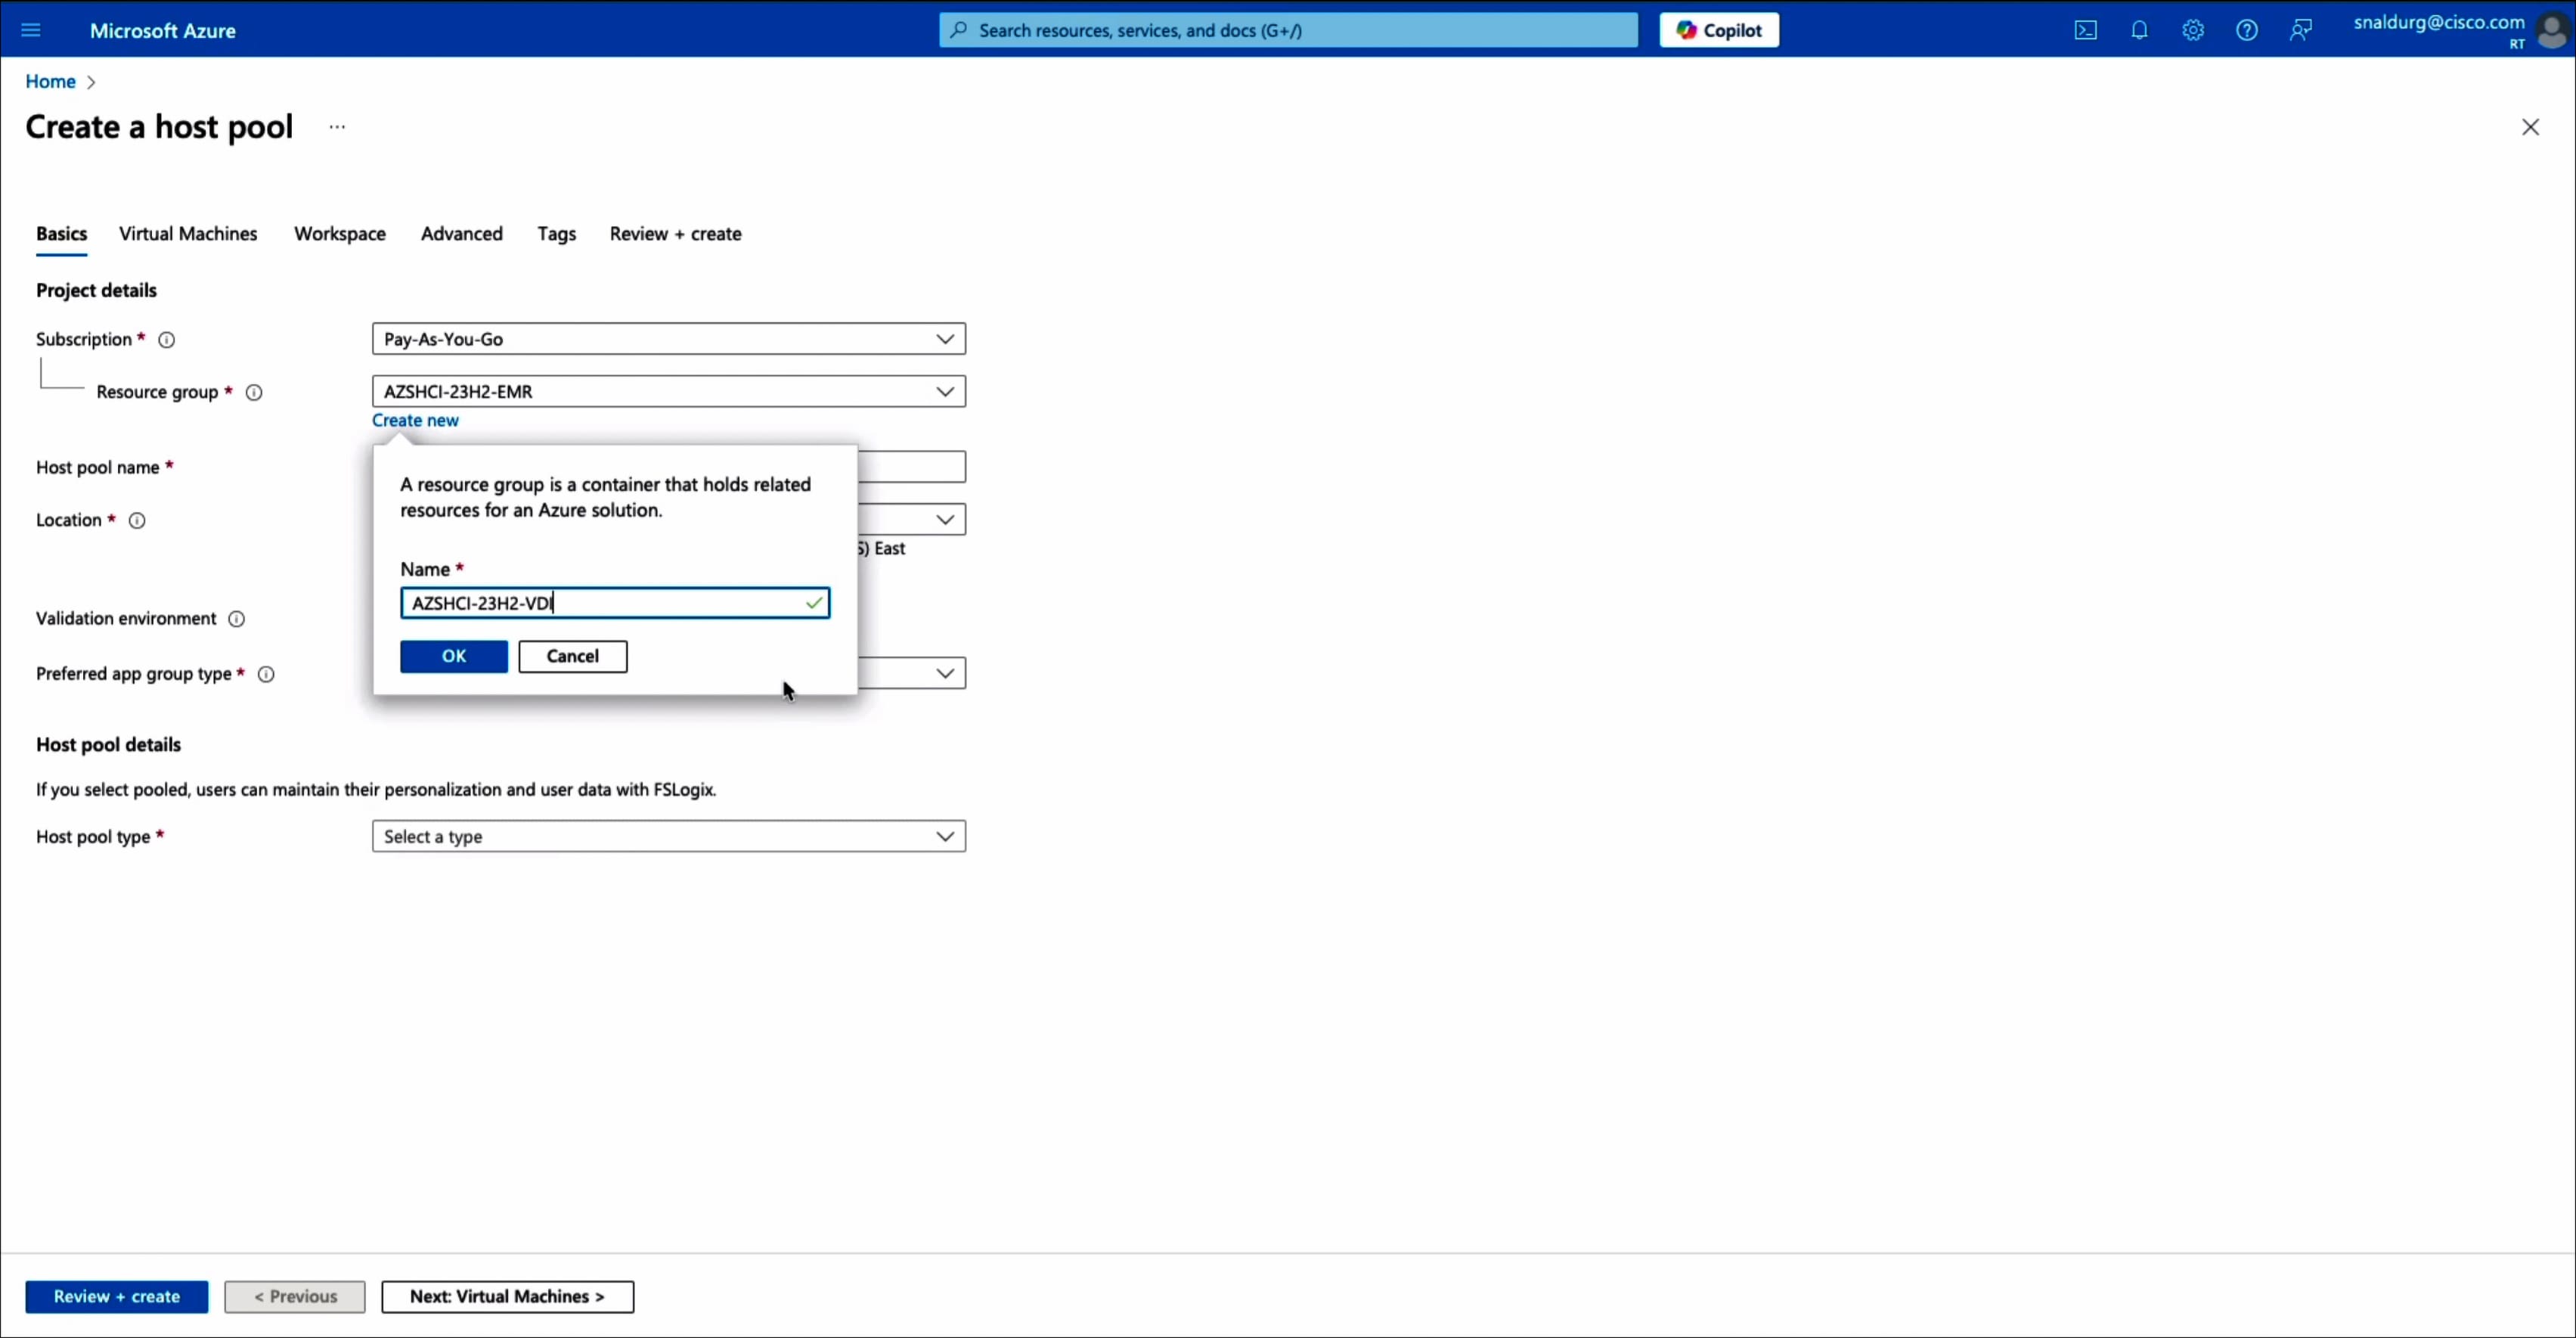The width and height of the screenshot is (2576, 1338).
Task: Click the FSLogix description sentence
Action: 376,789
